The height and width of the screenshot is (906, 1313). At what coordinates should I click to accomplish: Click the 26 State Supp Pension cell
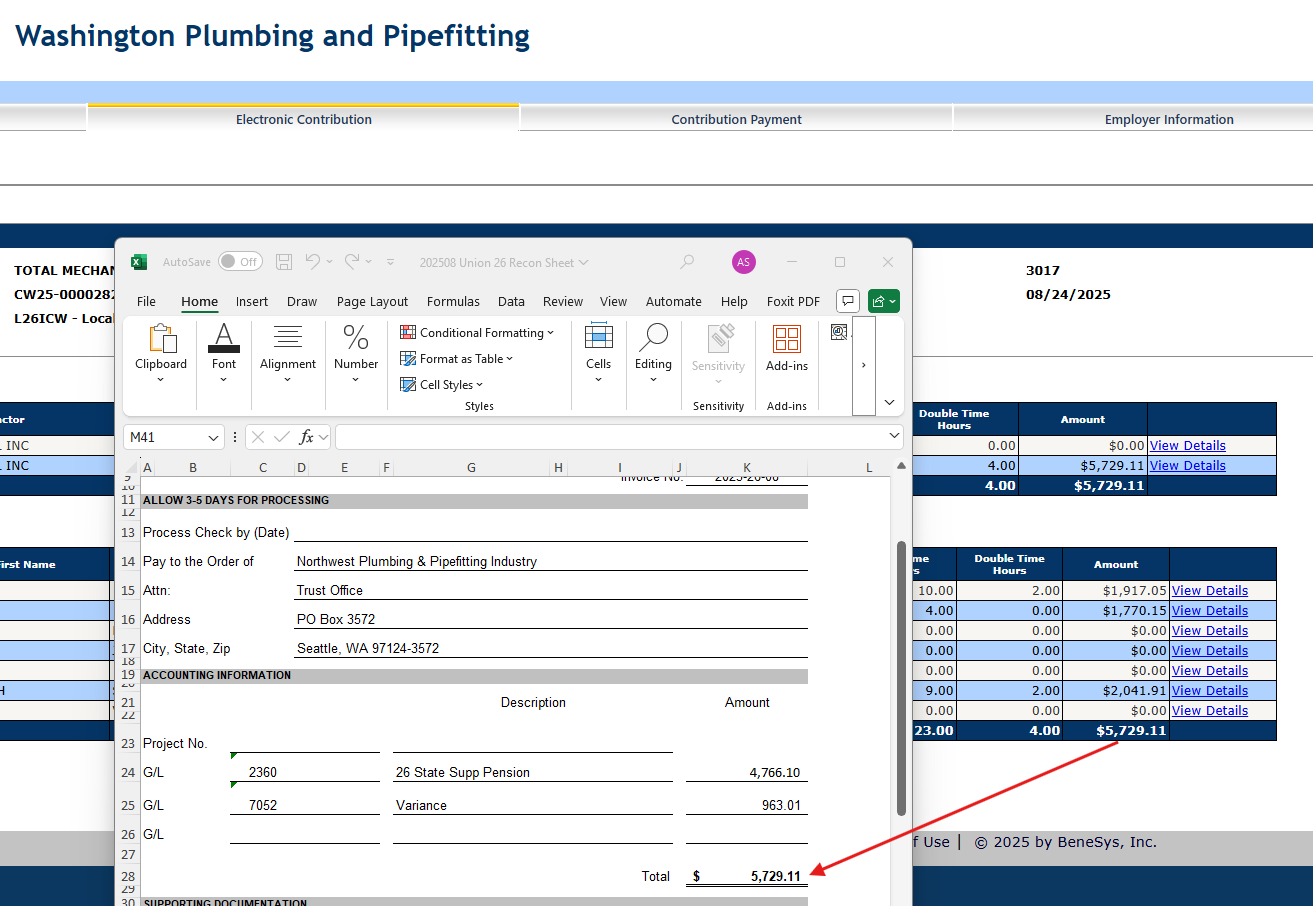[532, 772]
